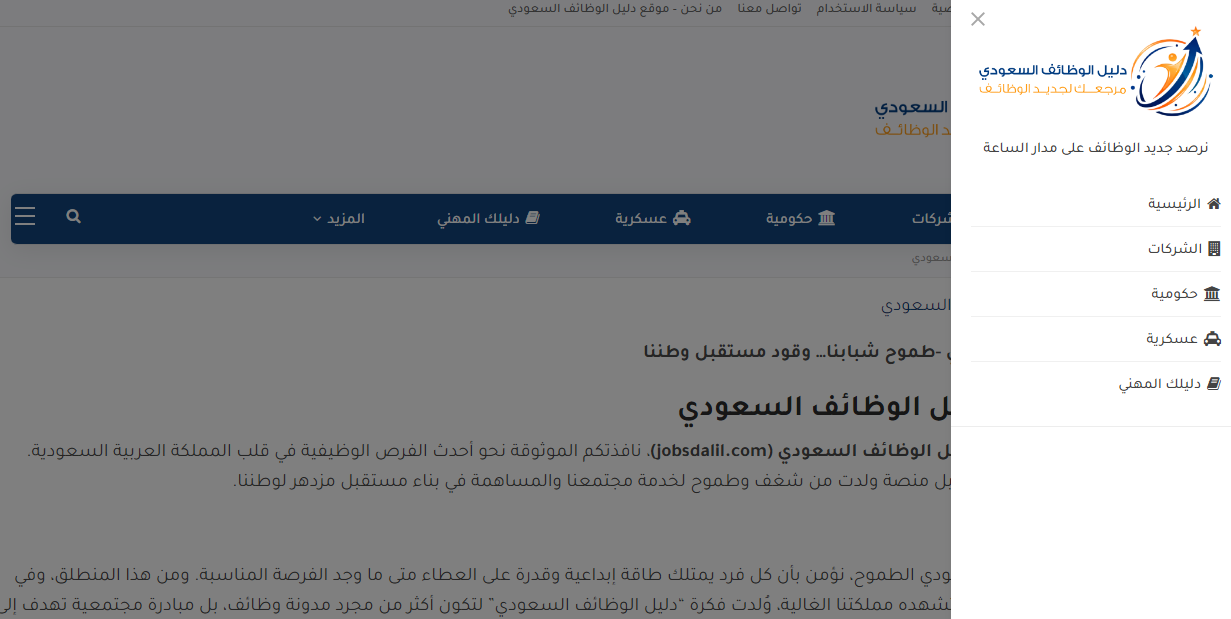
Task: Close the side menu with X icon
Action: [978, 19]
